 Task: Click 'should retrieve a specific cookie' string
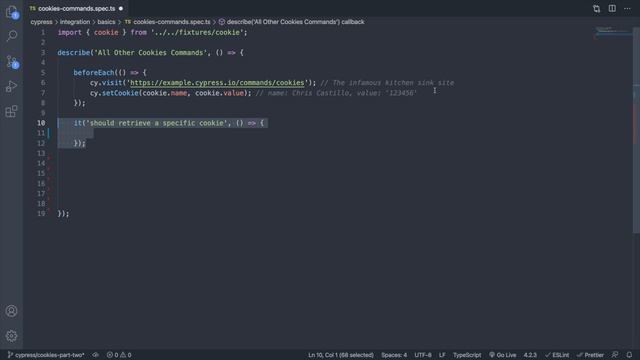157,123
